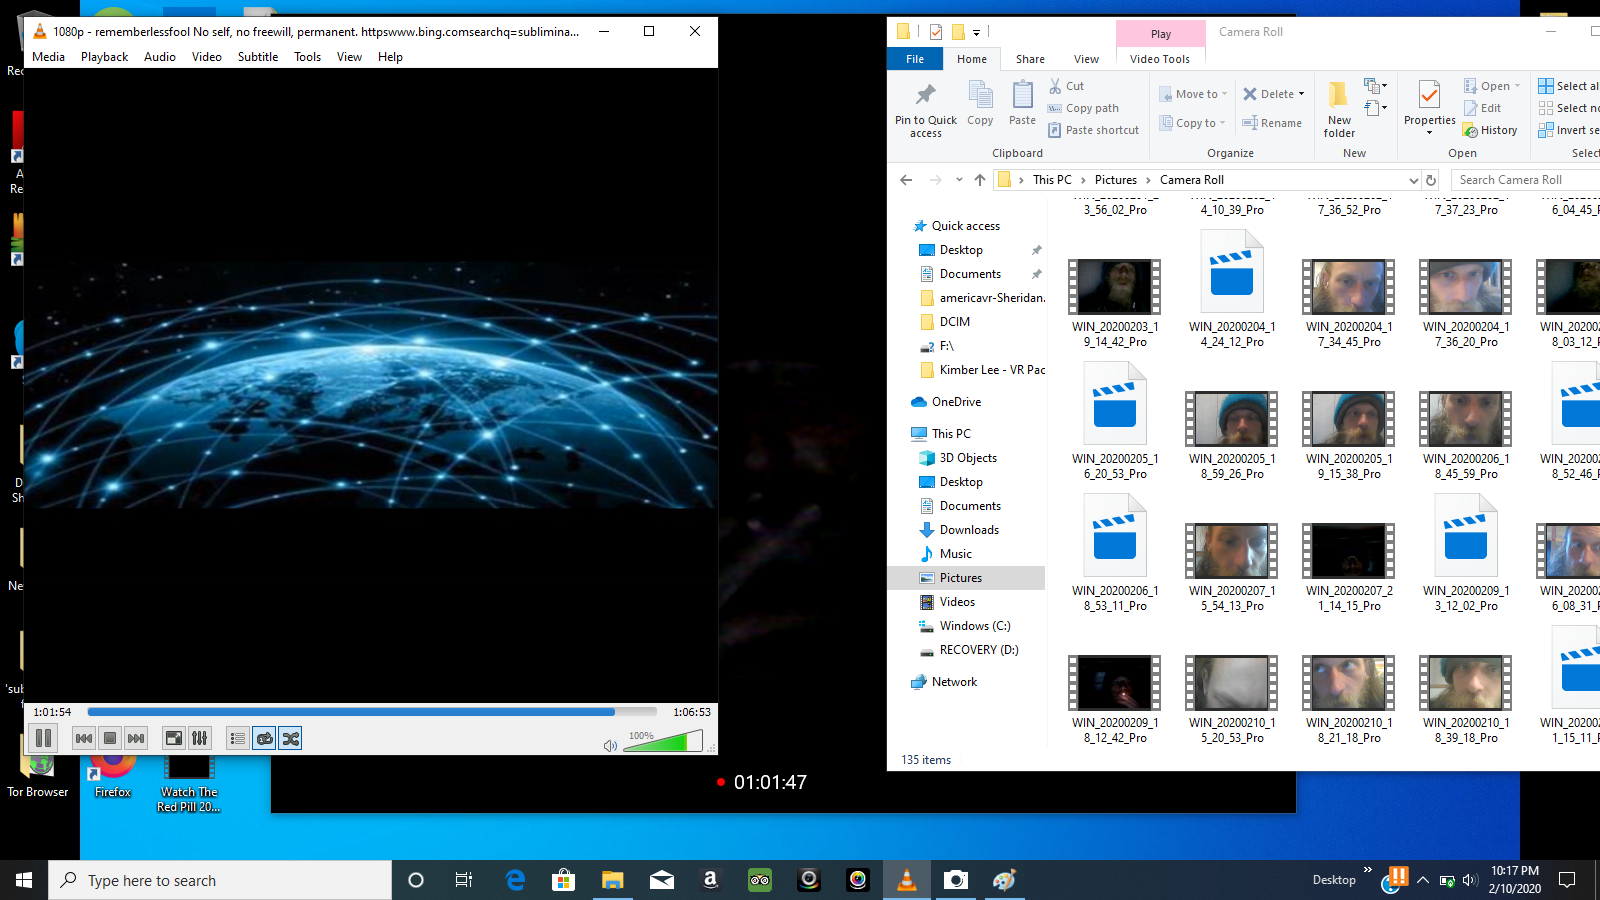Screen dimensions: 1600x900
Task: Rename the selected file
Action: (1272, 123)
